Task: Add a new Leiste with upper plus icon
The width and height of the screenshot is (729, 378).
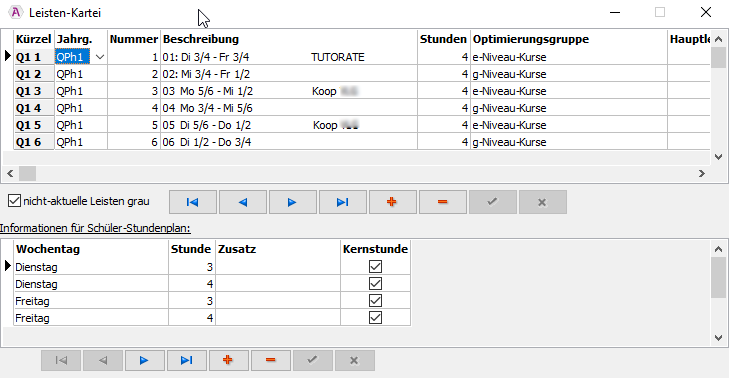Action: point(392,202)
